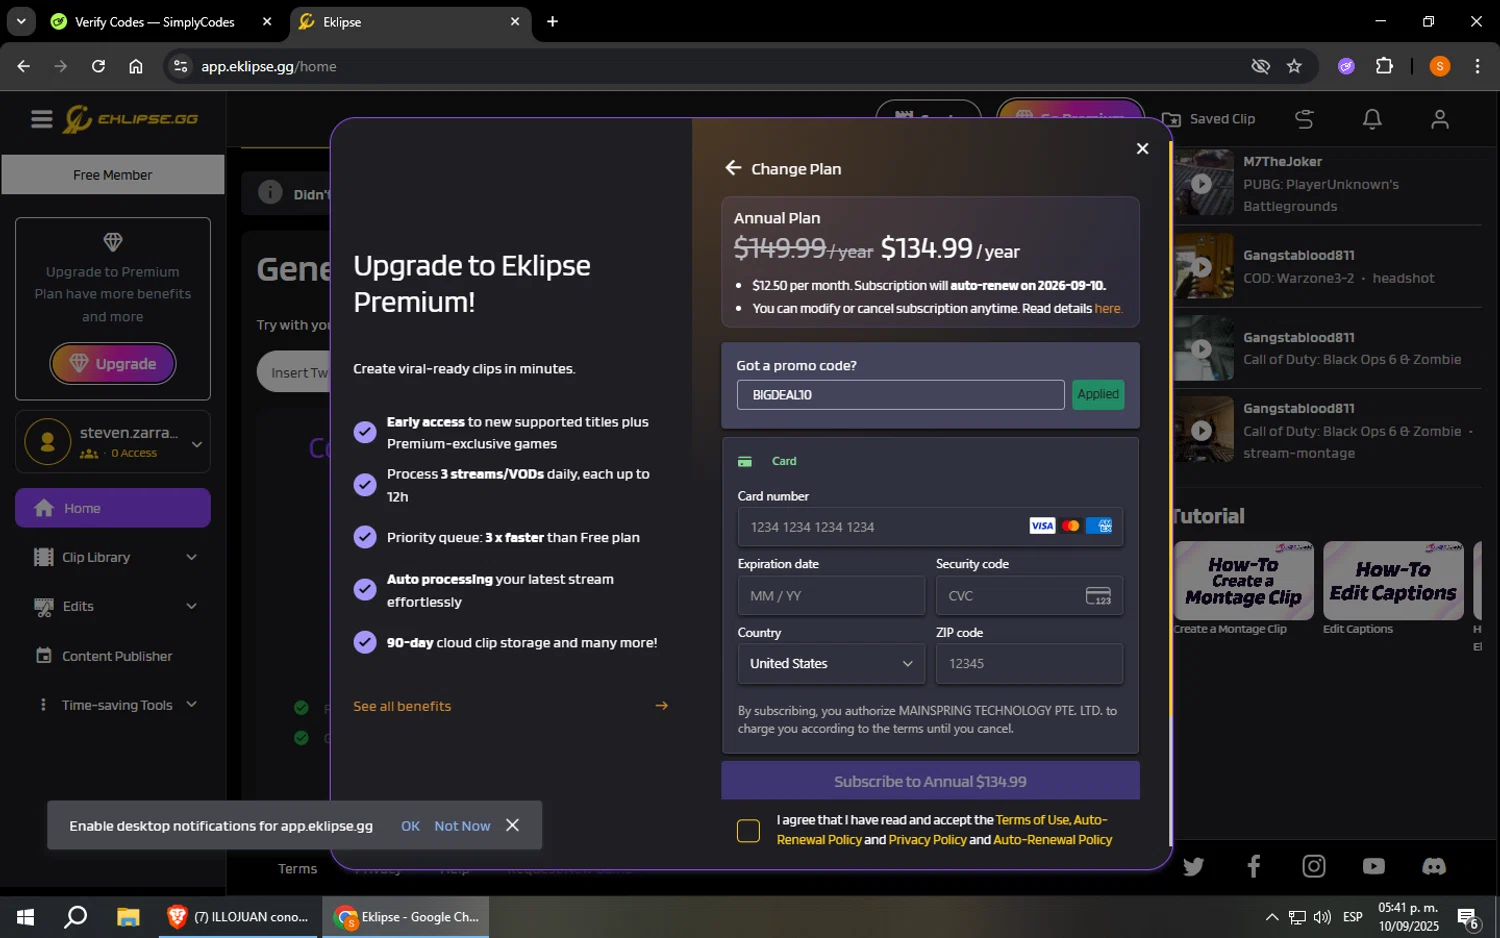
Task: Open Windows taskbar search
Action: (76, 917)
